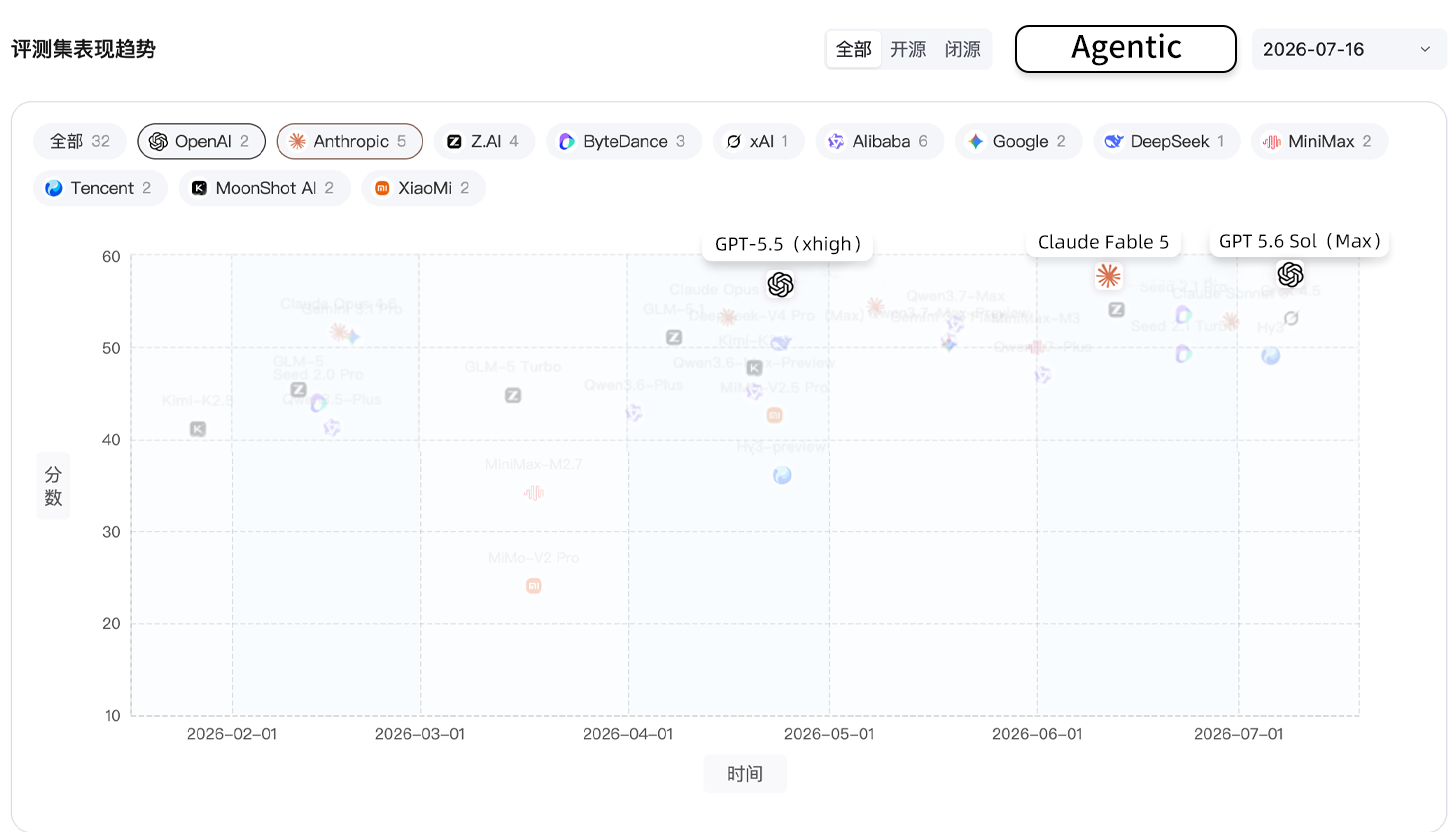Click the xAI Grok 4.5 data point marker
Viewport: 1448px width, 832px height.
(x=1291, y=318)
